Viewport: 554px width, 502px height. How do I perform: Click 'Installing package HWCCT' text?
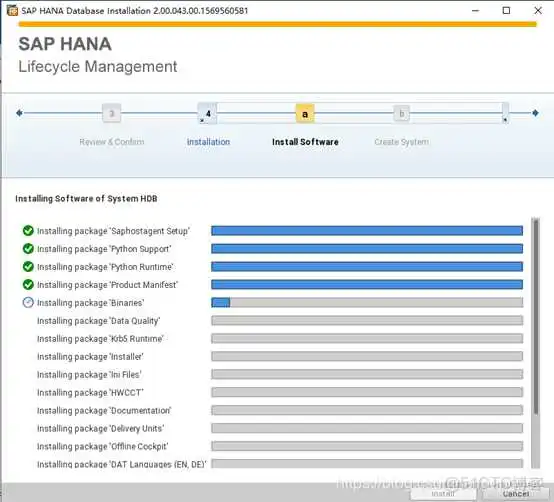click(90, 392)
